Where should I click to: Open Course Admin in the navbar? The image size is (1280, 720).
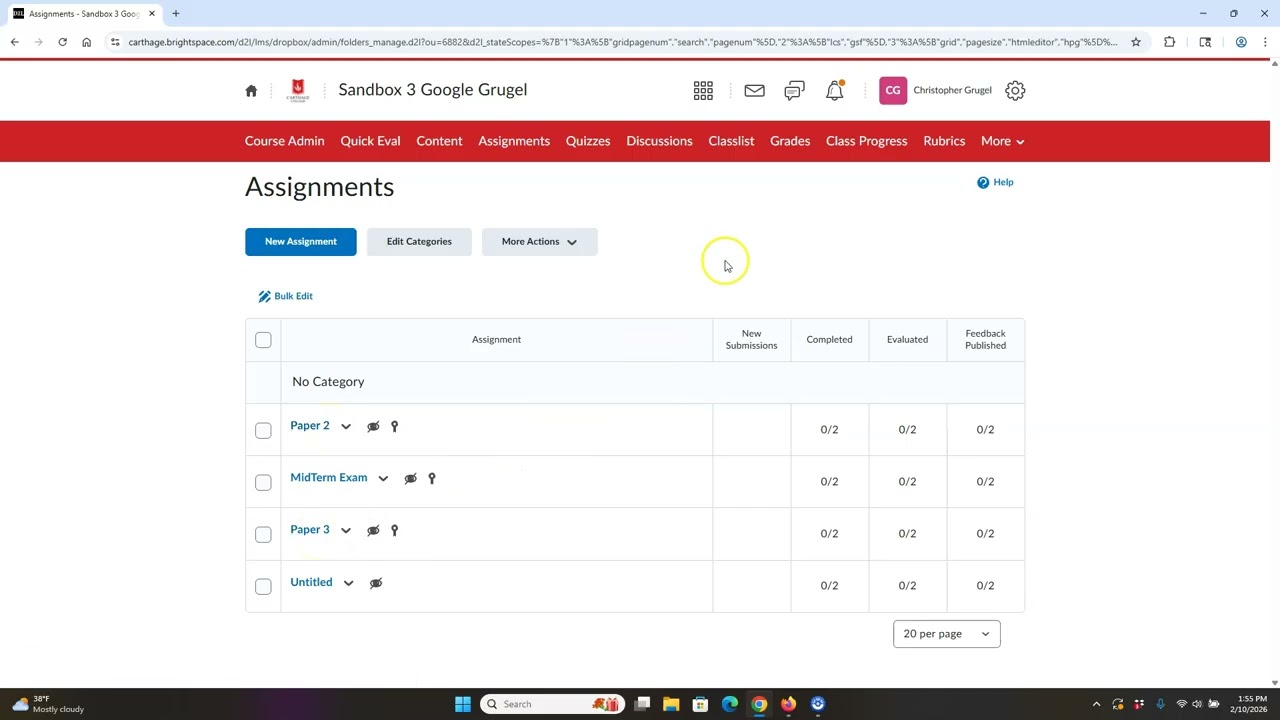tap(284, 141)
